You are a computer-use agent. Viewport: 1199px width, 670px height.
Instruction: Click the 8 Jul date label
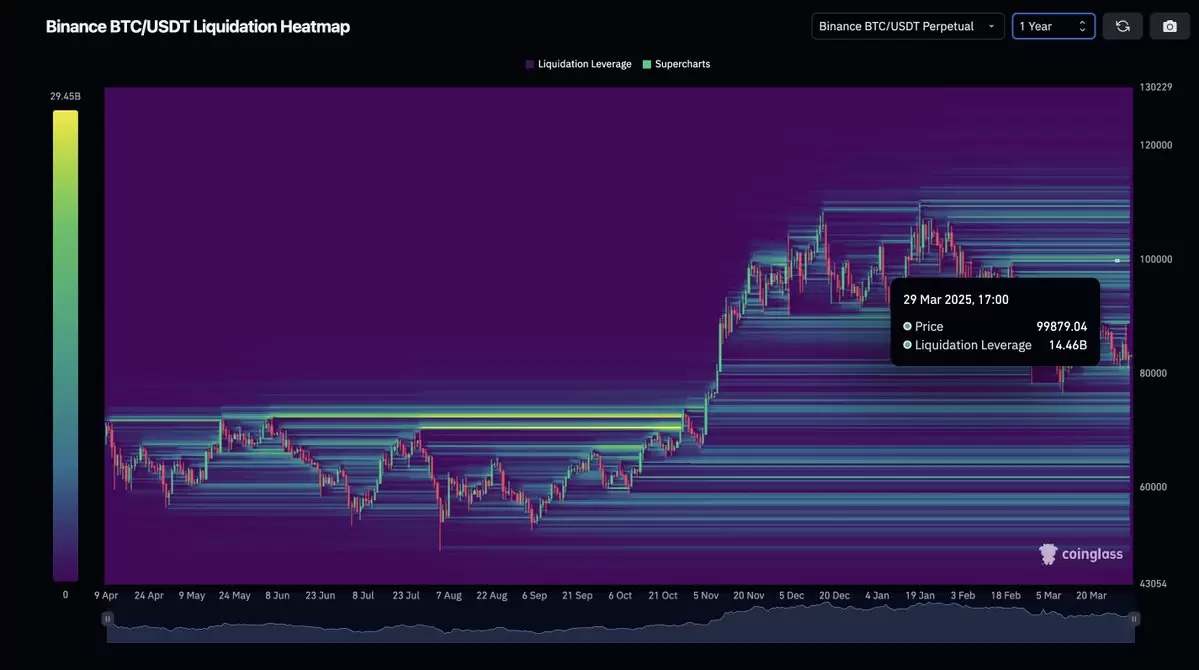pyautogui.click(x=362, y=596)
